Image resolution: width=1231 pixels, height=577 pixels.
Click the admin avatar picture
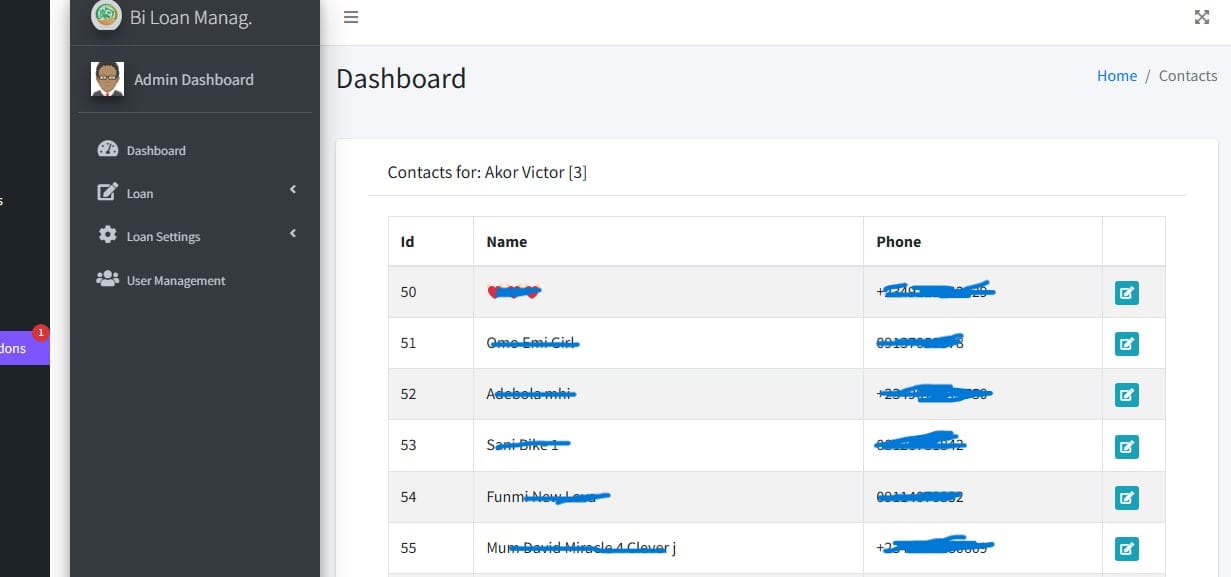click(x=107, y=79)
